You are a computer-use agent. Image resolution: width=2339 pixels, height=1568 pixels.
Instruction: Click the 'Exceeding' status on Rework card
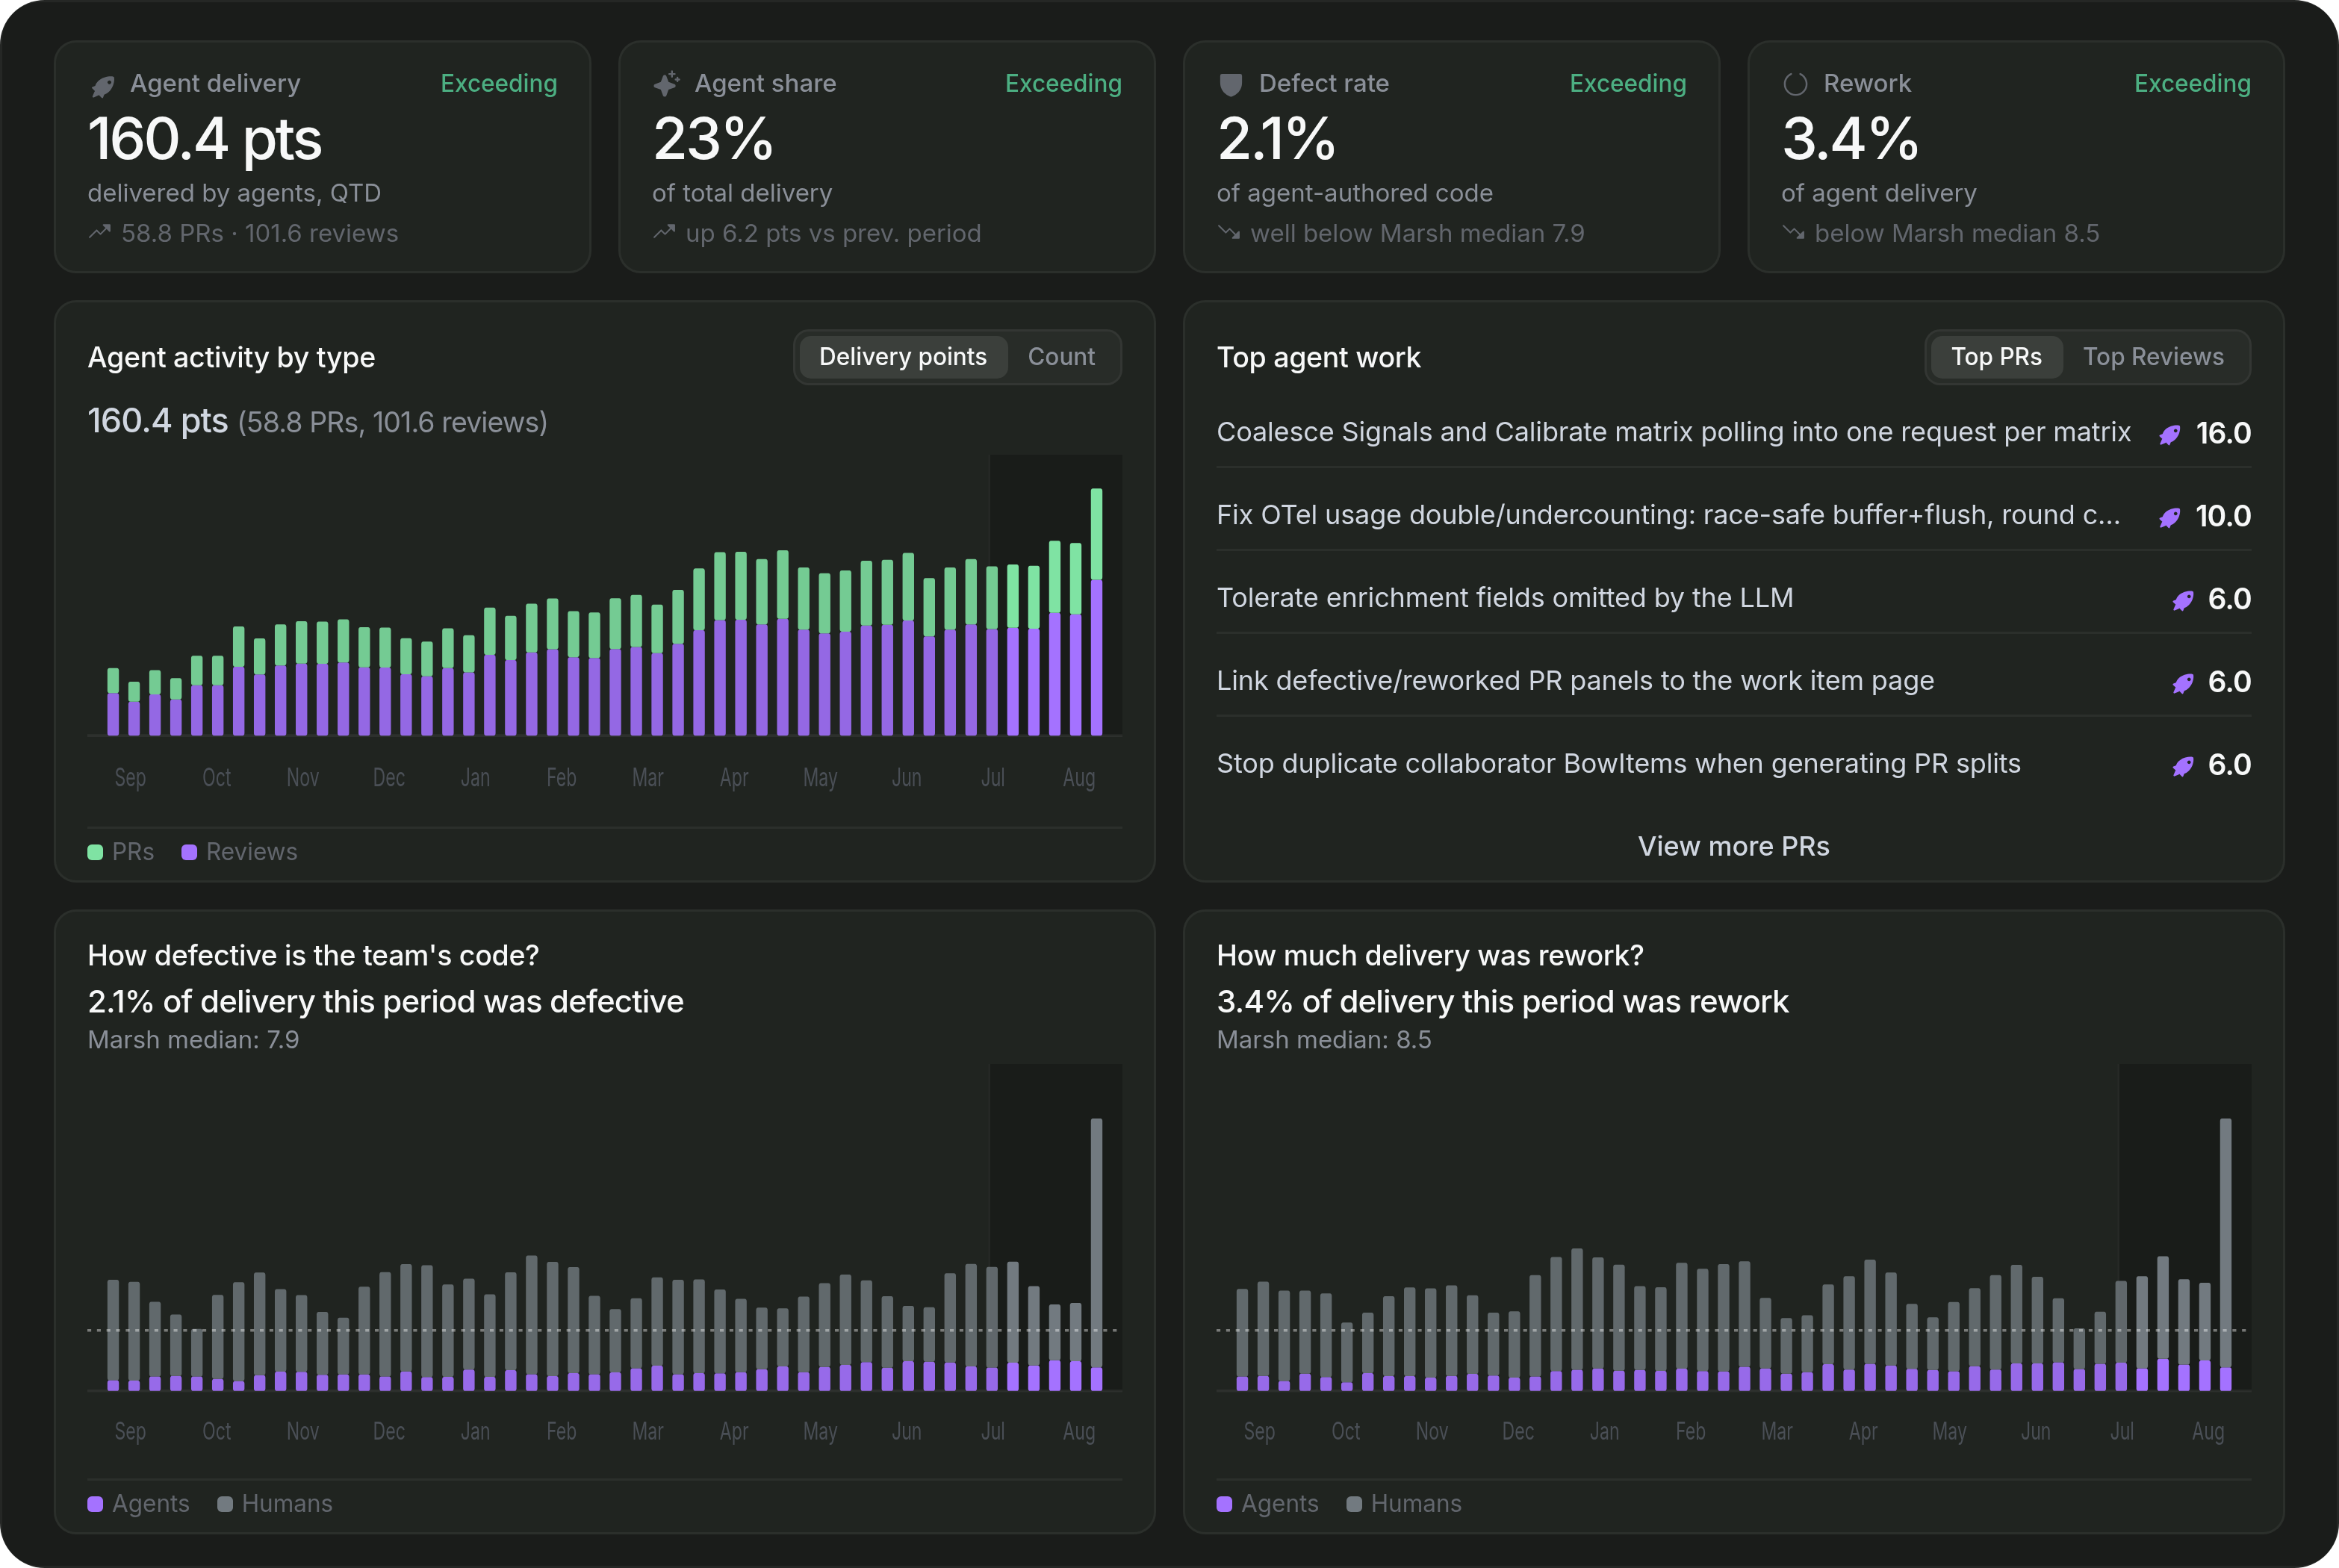pos(2192,84)
